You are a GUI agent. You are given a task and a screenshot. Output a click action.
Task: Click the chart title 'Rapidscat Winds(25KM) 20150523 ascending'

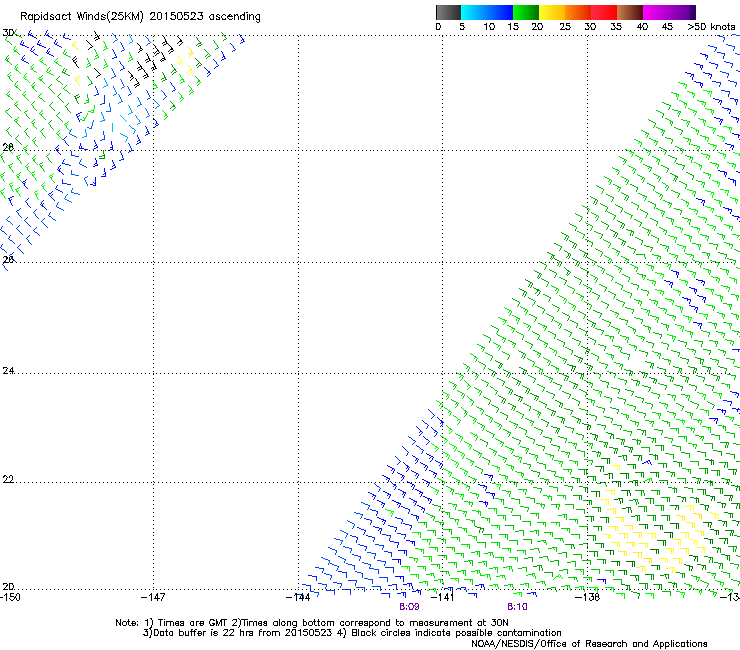(x=140, y=17)
